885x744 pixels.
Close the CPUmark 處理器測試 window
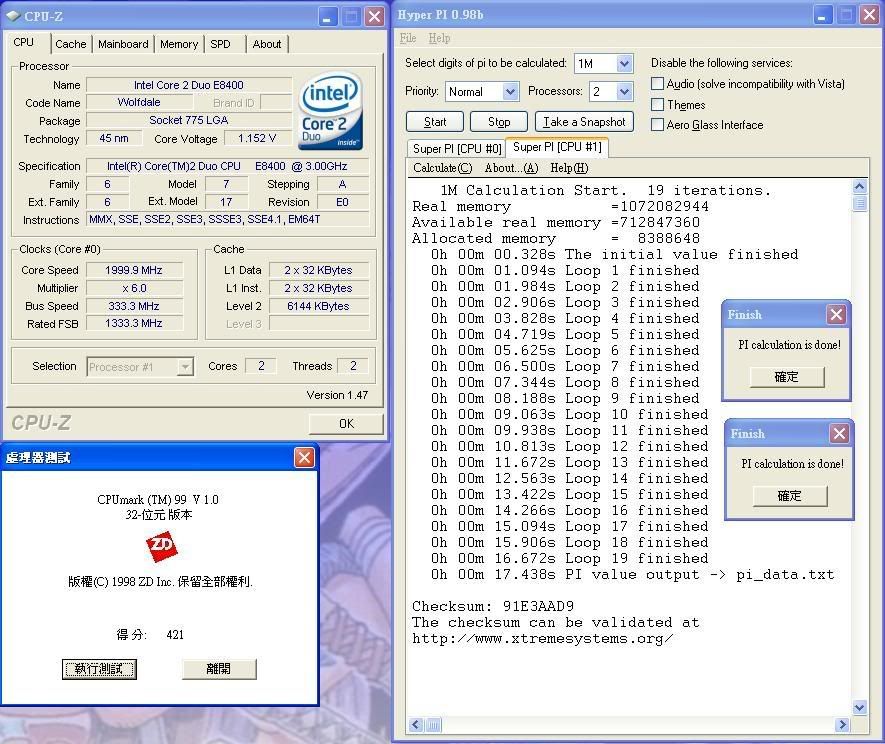(304, 457)
